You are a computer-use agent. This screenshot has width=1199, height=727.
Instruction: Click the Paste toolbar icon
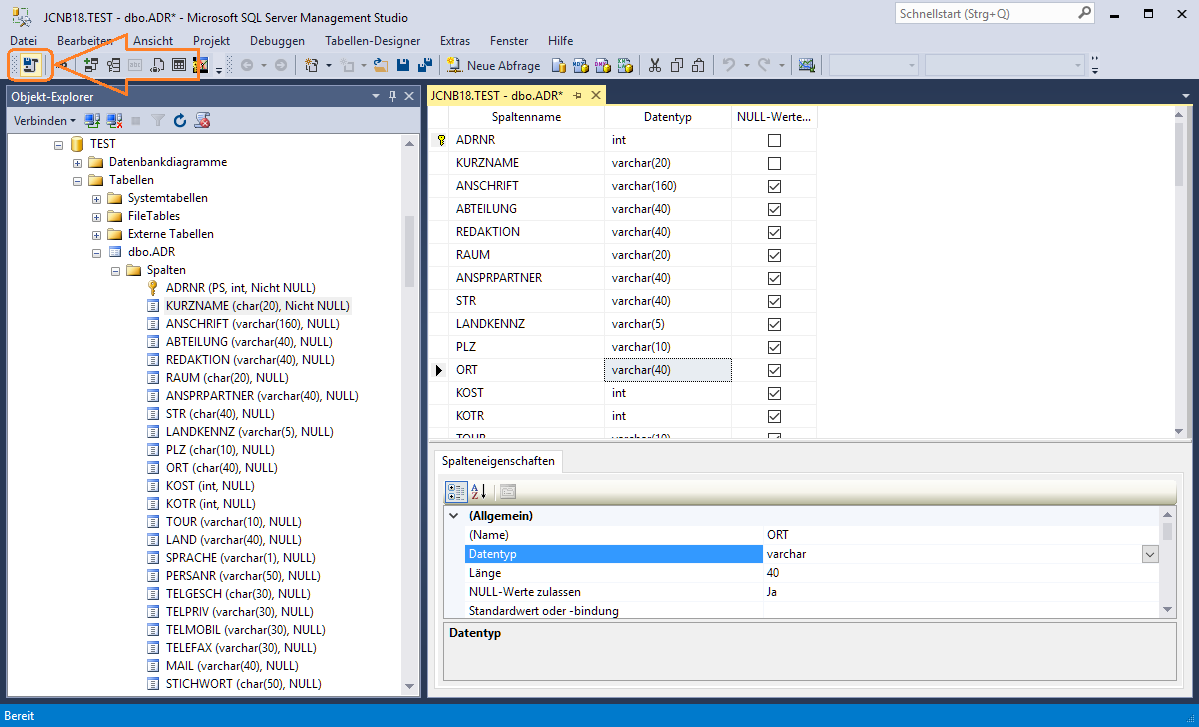pos(698,66)
